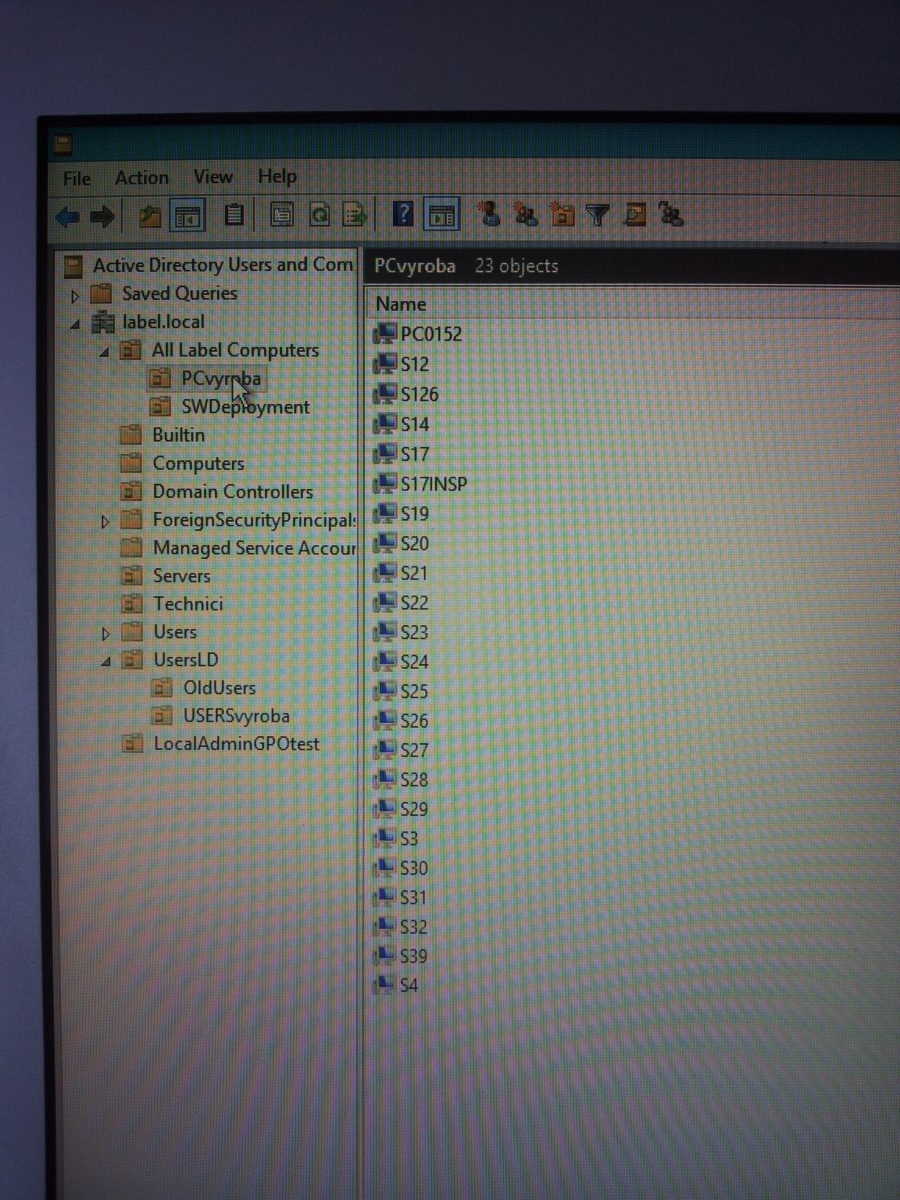900x1200 pixels.
Task: Open the View menu
Action: click(x=212, y=177)
